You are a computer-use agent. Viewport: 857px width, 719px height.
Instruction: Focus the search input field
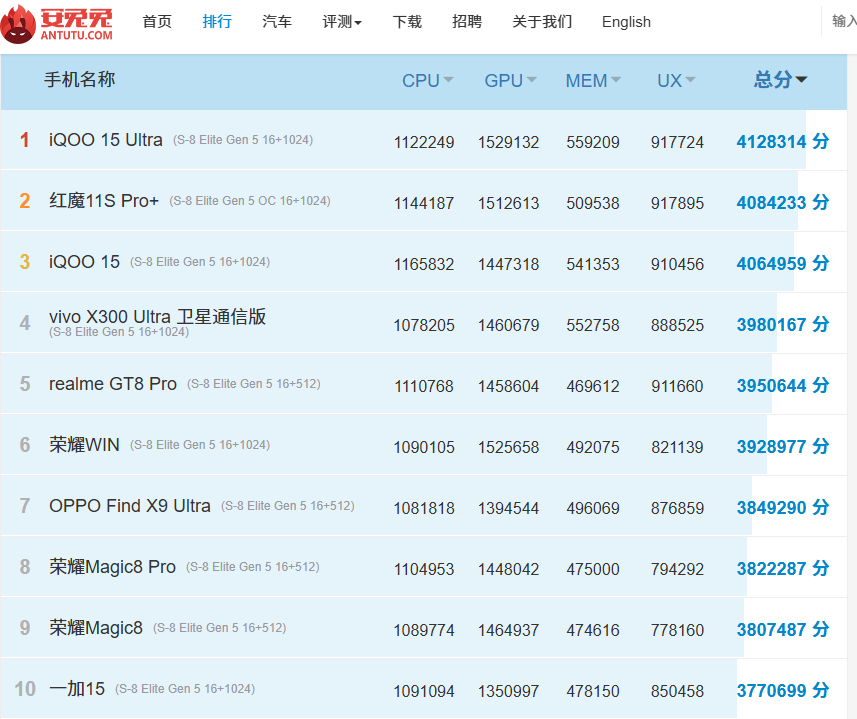840,21
